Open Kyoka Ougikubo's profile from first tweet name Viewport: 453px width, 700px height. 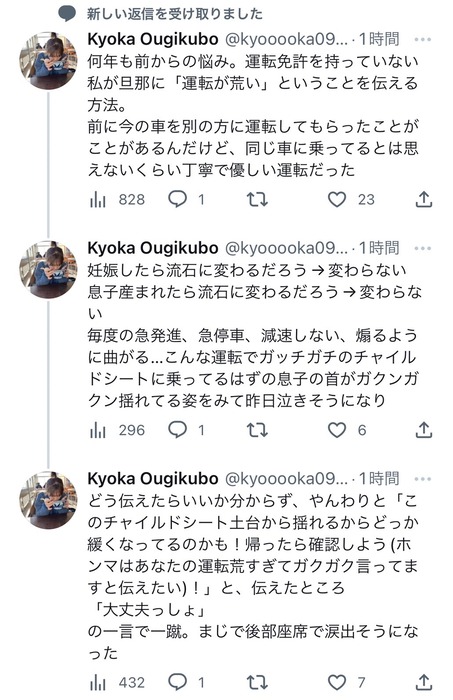tap(153, 39)
